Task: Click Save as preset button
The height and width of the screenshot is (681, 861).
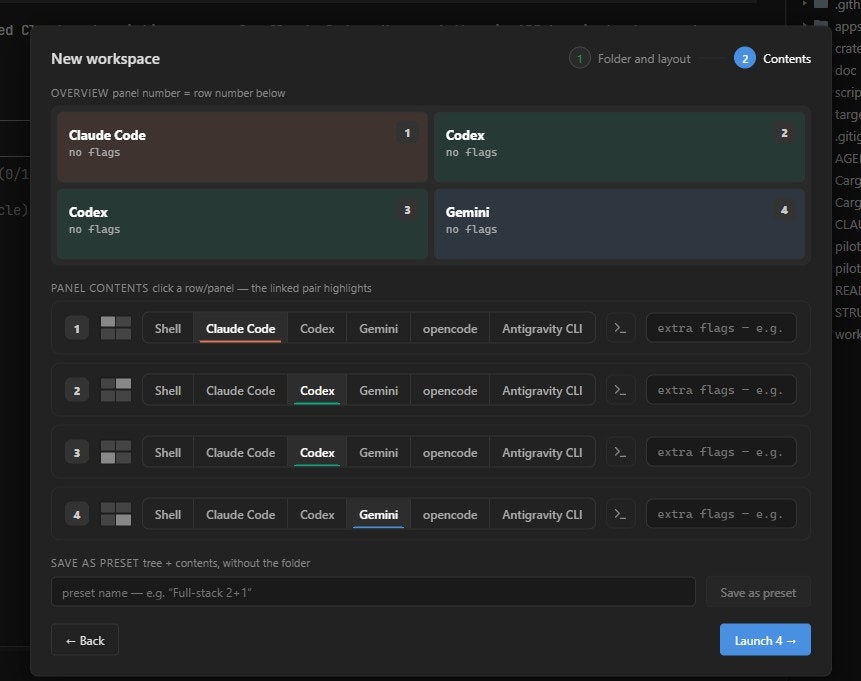Action: [x=758, y=592]
